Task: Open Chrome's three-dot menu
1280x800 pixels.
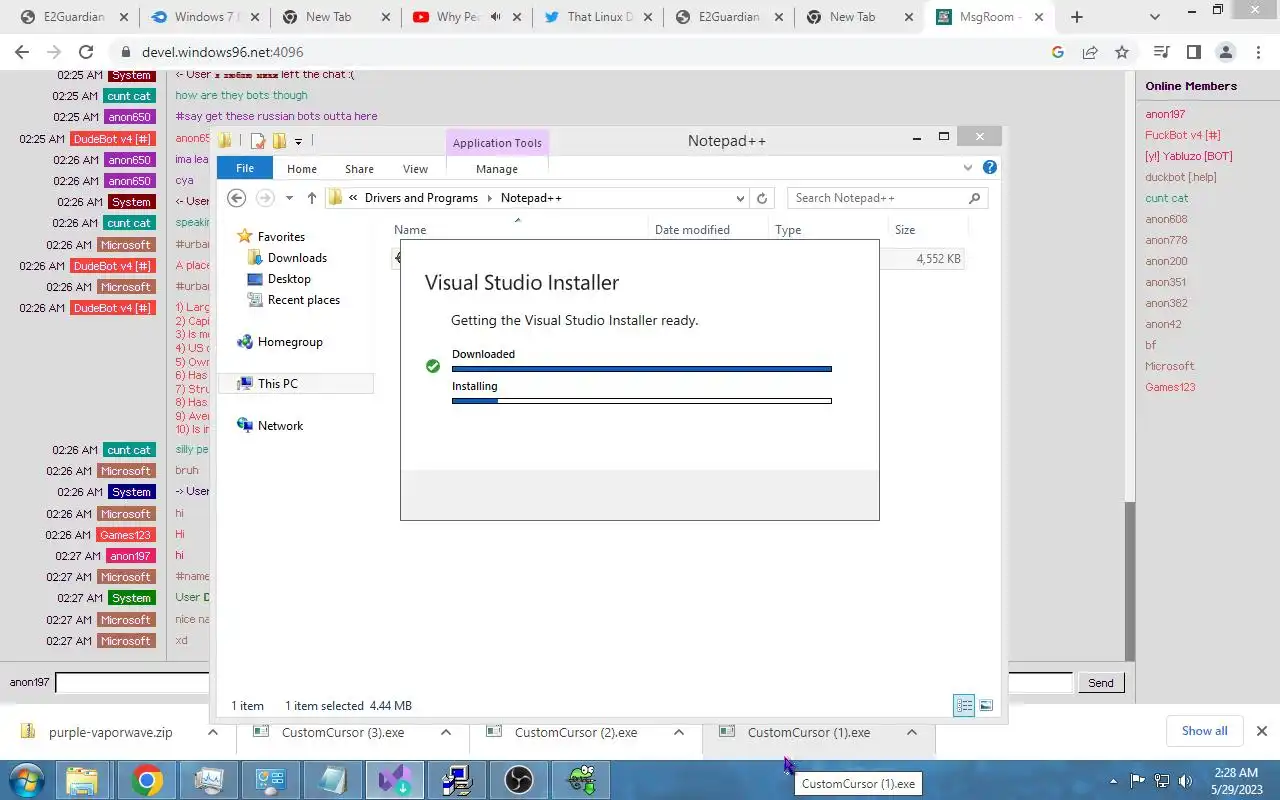Action: 1258,52
